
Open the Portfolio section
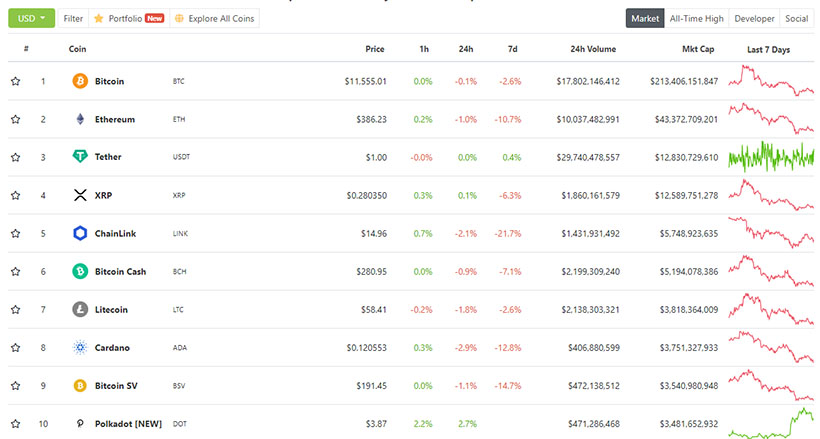tap(129, 18)
